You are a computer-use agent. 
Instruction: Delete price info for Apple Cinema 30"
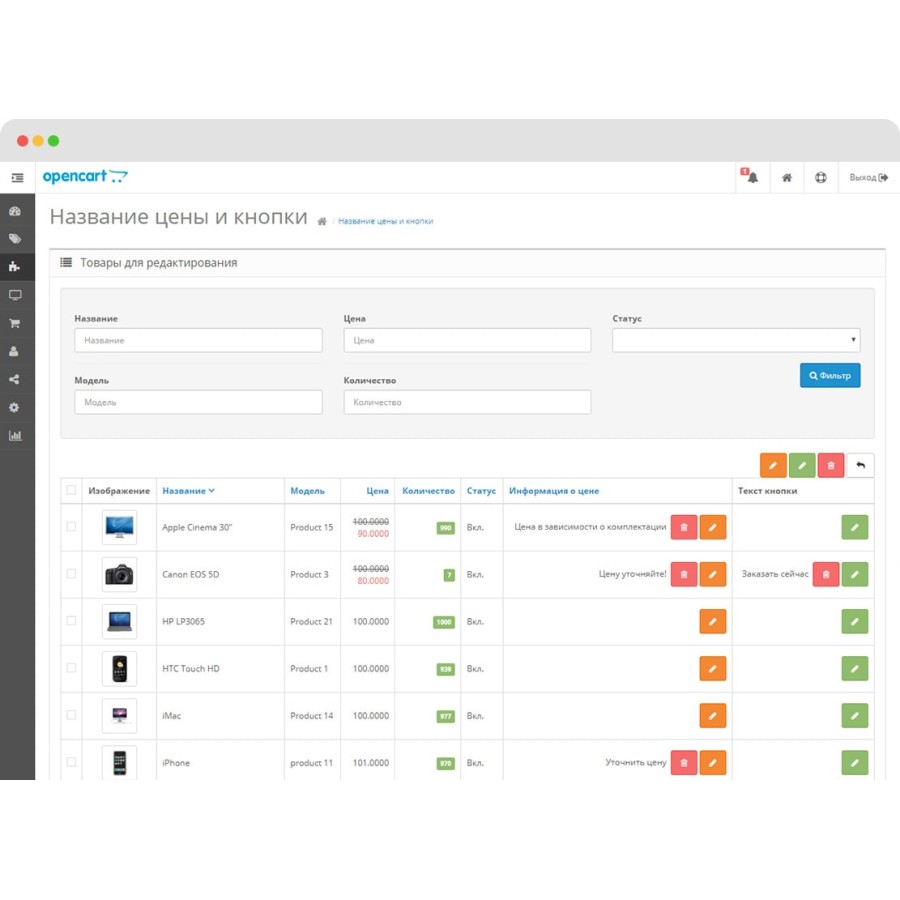pyautogui.click(x=684, y=527)
